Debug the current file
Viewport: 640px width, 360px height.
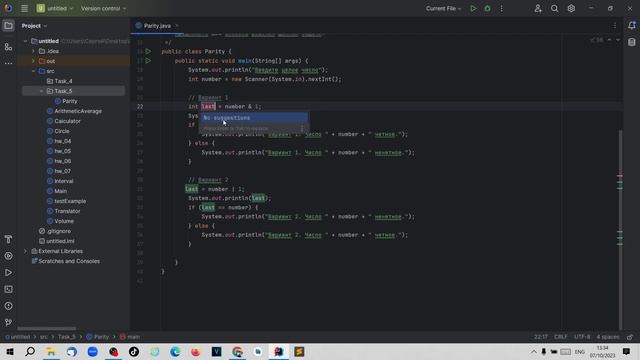pyautogui.click(x=487, y=8)
